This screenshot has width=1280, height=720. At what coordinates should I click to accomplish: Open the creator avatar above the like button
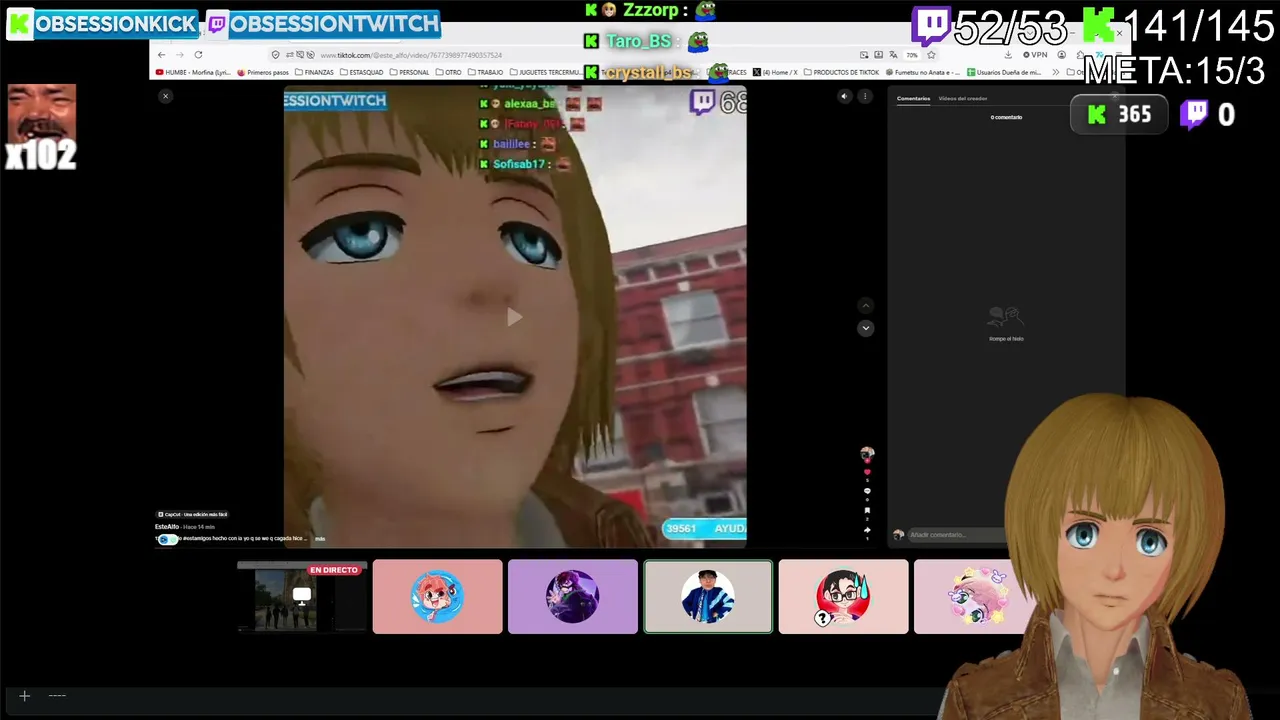point(867,454)
